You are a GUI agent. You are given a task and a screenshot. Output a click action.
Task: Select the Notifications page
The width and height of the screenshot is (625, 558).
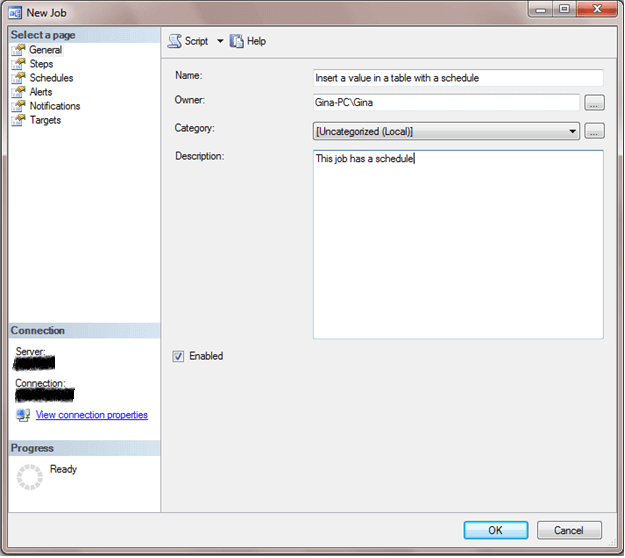click(x=55, y=106)
